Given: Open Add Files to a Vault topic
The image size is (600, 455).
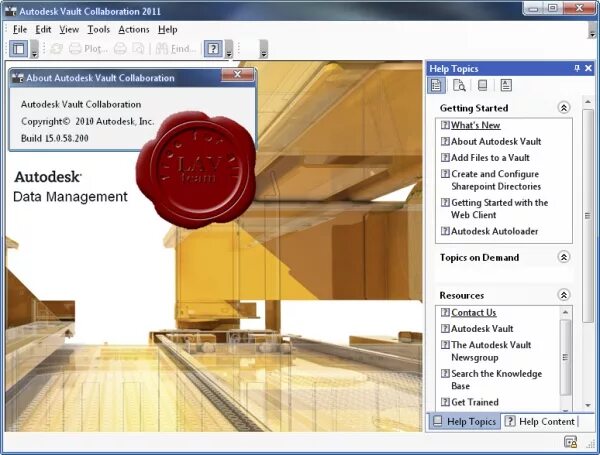Looking at the screenshot, I should coord(490,158).
